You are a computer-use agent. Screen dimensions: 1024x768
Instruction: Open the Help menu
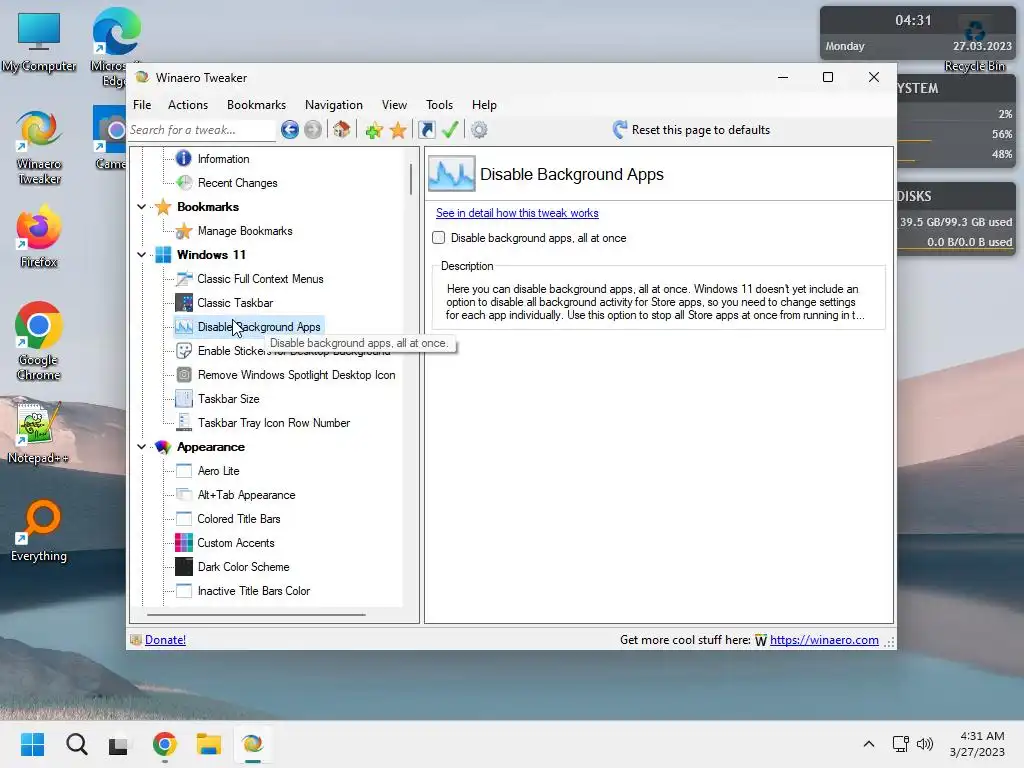(x=484, y=104)
